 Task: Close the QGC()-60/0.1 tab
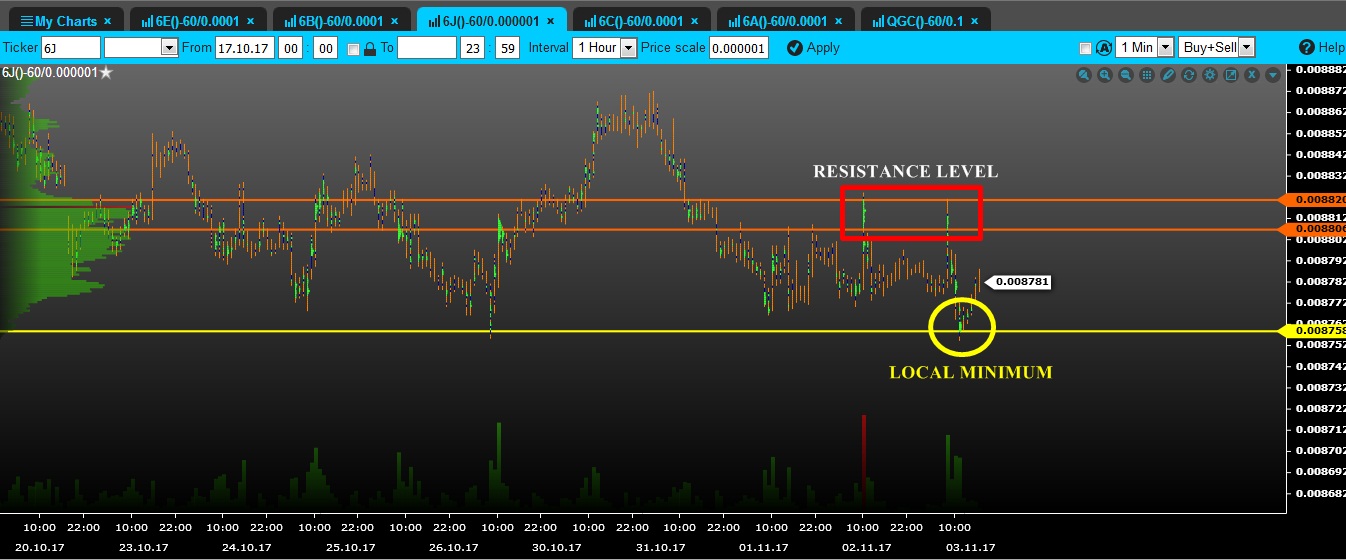pos(974,21)
